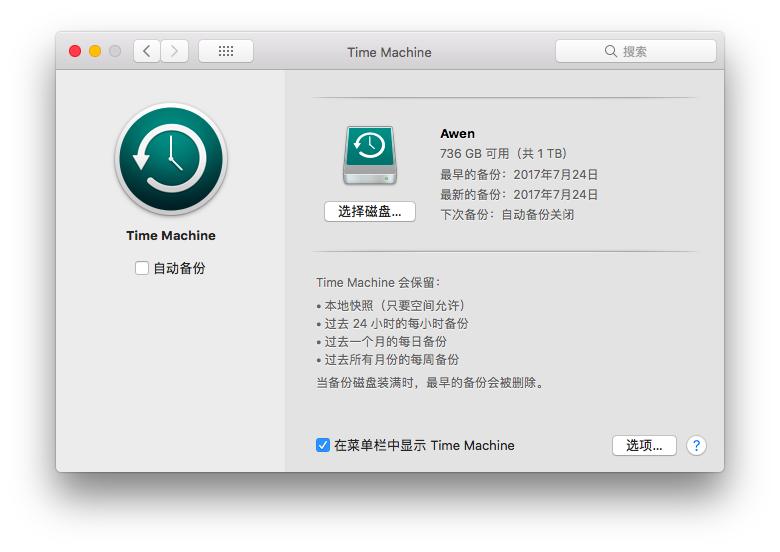The width and height of the screenshot is (780, 552).
Task: Show all preferences via the grid button
Action: (x=226, y=51)
